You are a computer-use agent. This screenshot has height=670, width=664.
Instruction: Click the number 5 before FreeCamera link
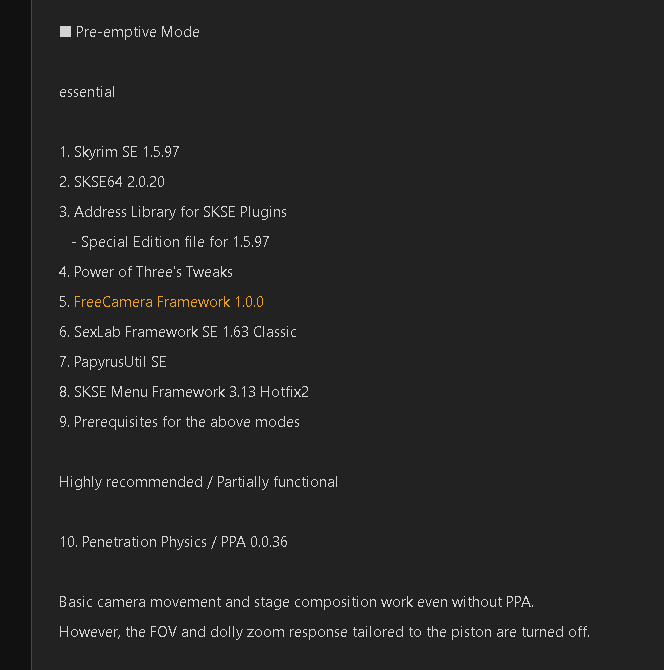pos(64,302)
